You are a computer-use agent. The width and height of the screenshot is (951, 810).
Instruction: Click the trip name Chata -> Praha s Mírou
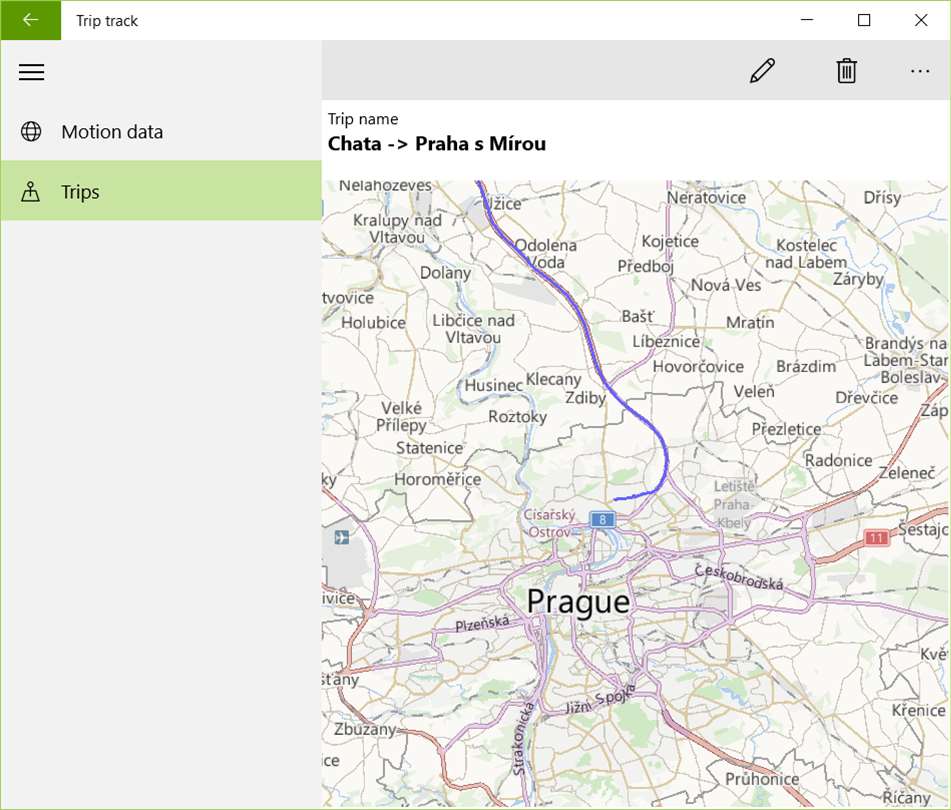point(437,144)
